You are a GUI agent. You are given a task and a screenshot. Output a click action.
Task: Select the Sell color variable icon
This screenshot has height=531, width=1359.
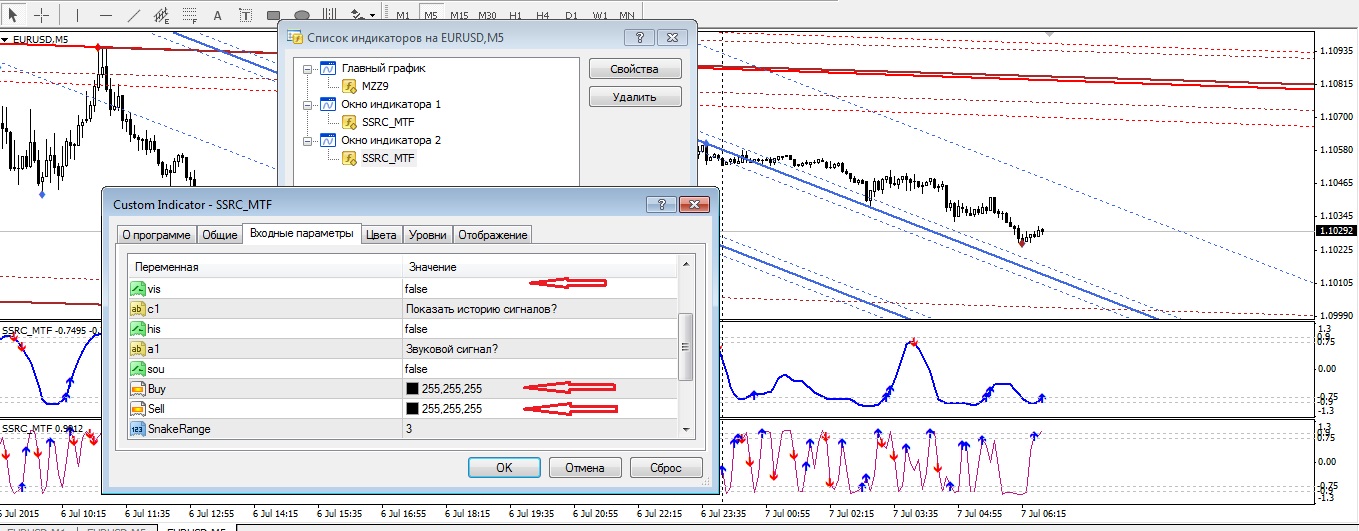tap(138, 408)
